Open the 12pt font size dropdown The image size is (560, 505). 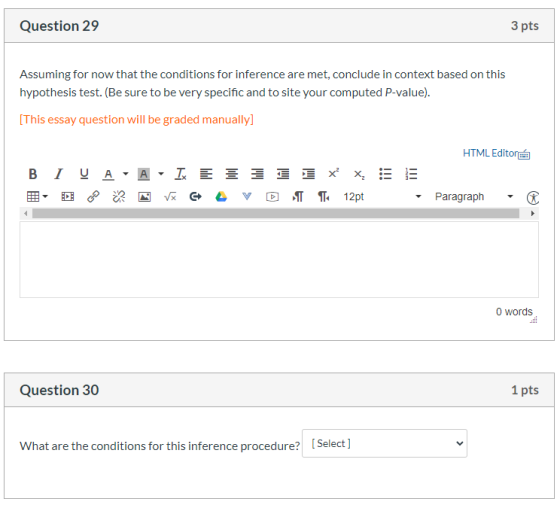382,196
